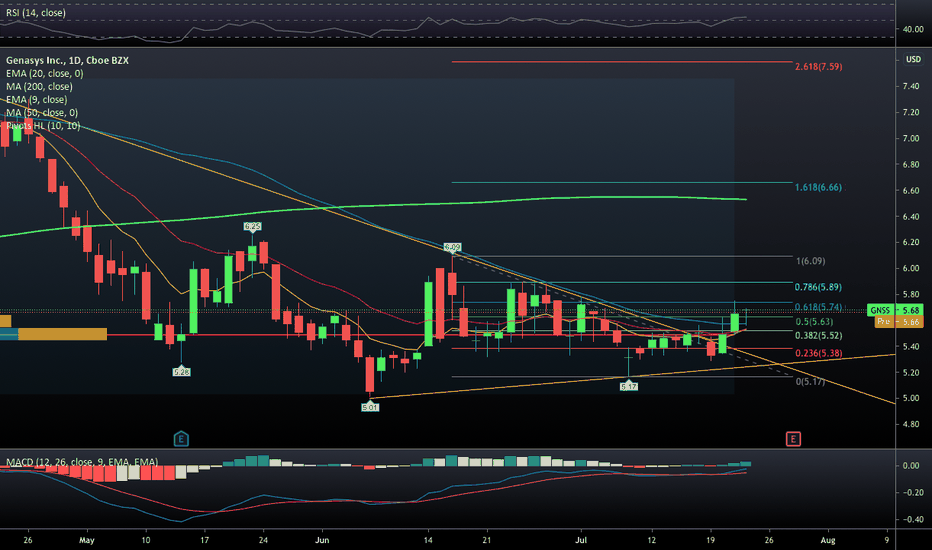
Task: Click the green 200 MA line label area value 6.60
Action: click(911, 191)
